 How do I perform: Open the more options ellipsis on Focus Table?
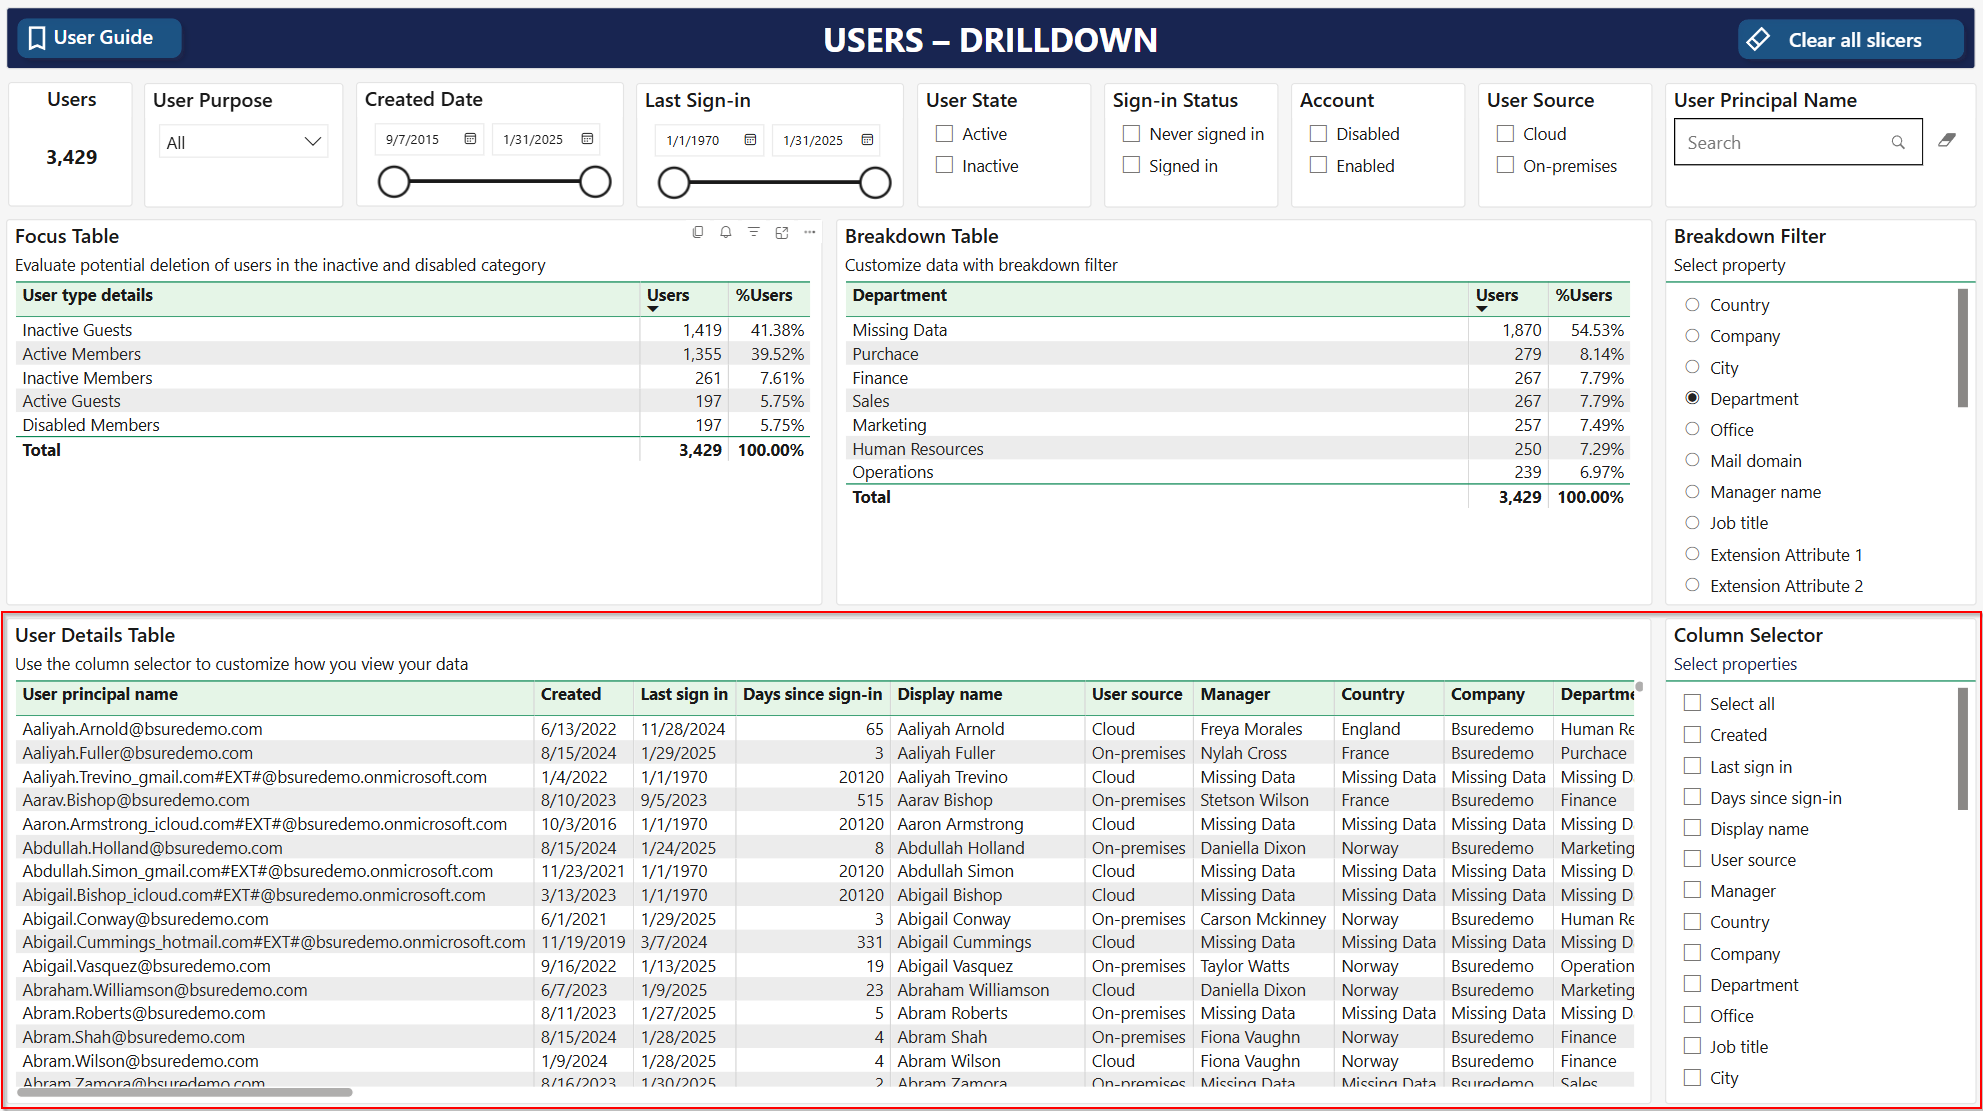click(809, 232)
